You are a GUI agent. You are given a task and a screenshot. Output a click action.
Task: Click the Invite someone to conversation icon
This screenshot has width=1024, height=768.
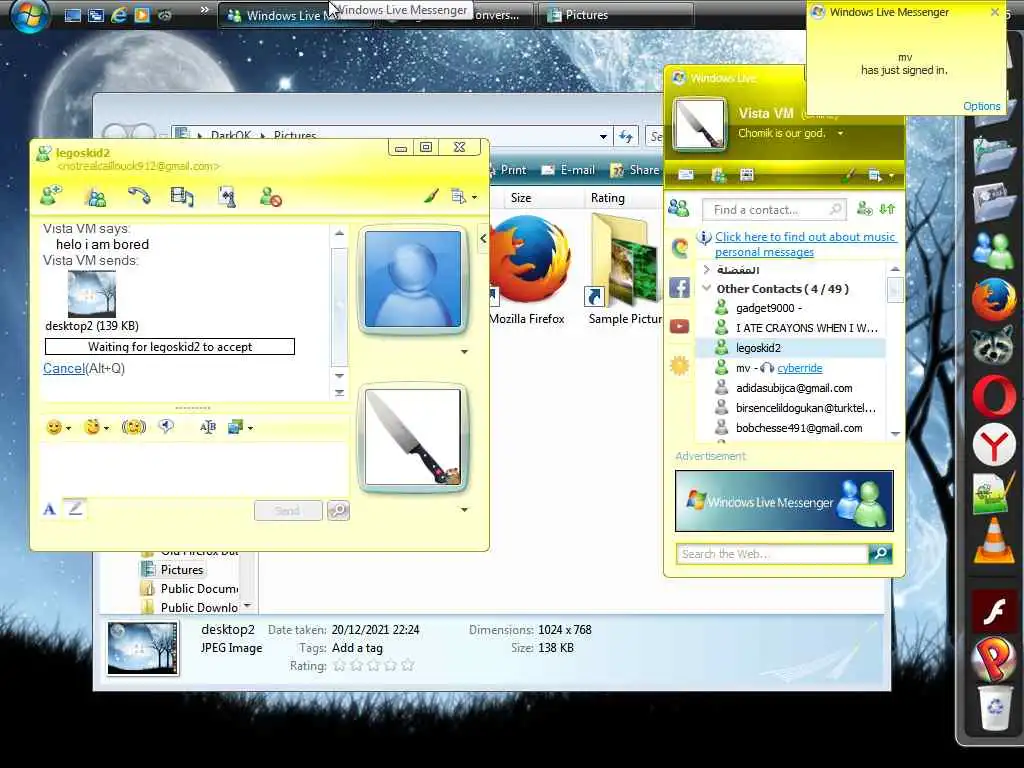50,195
